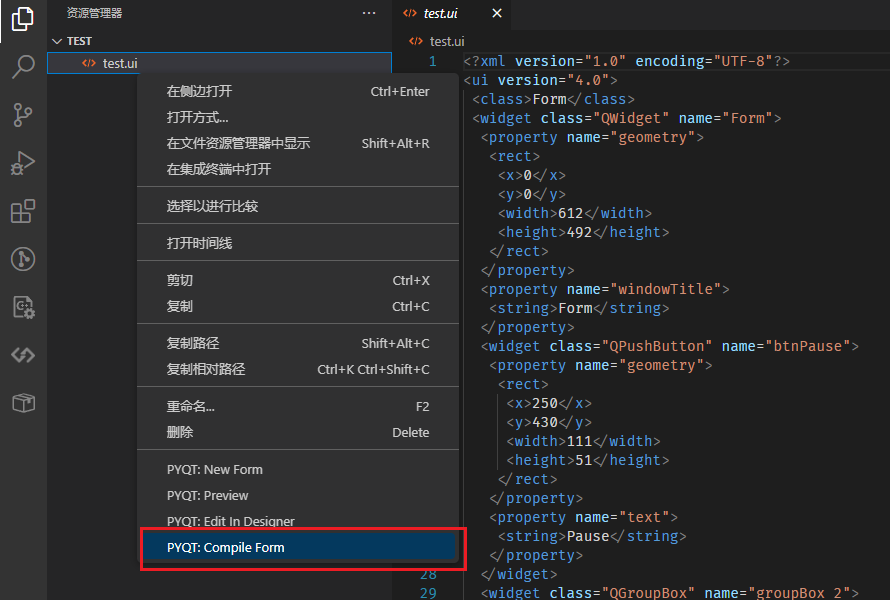
Task: Click the test.ui breadcrumb above the editor
Action: click(x=445, y=41)
